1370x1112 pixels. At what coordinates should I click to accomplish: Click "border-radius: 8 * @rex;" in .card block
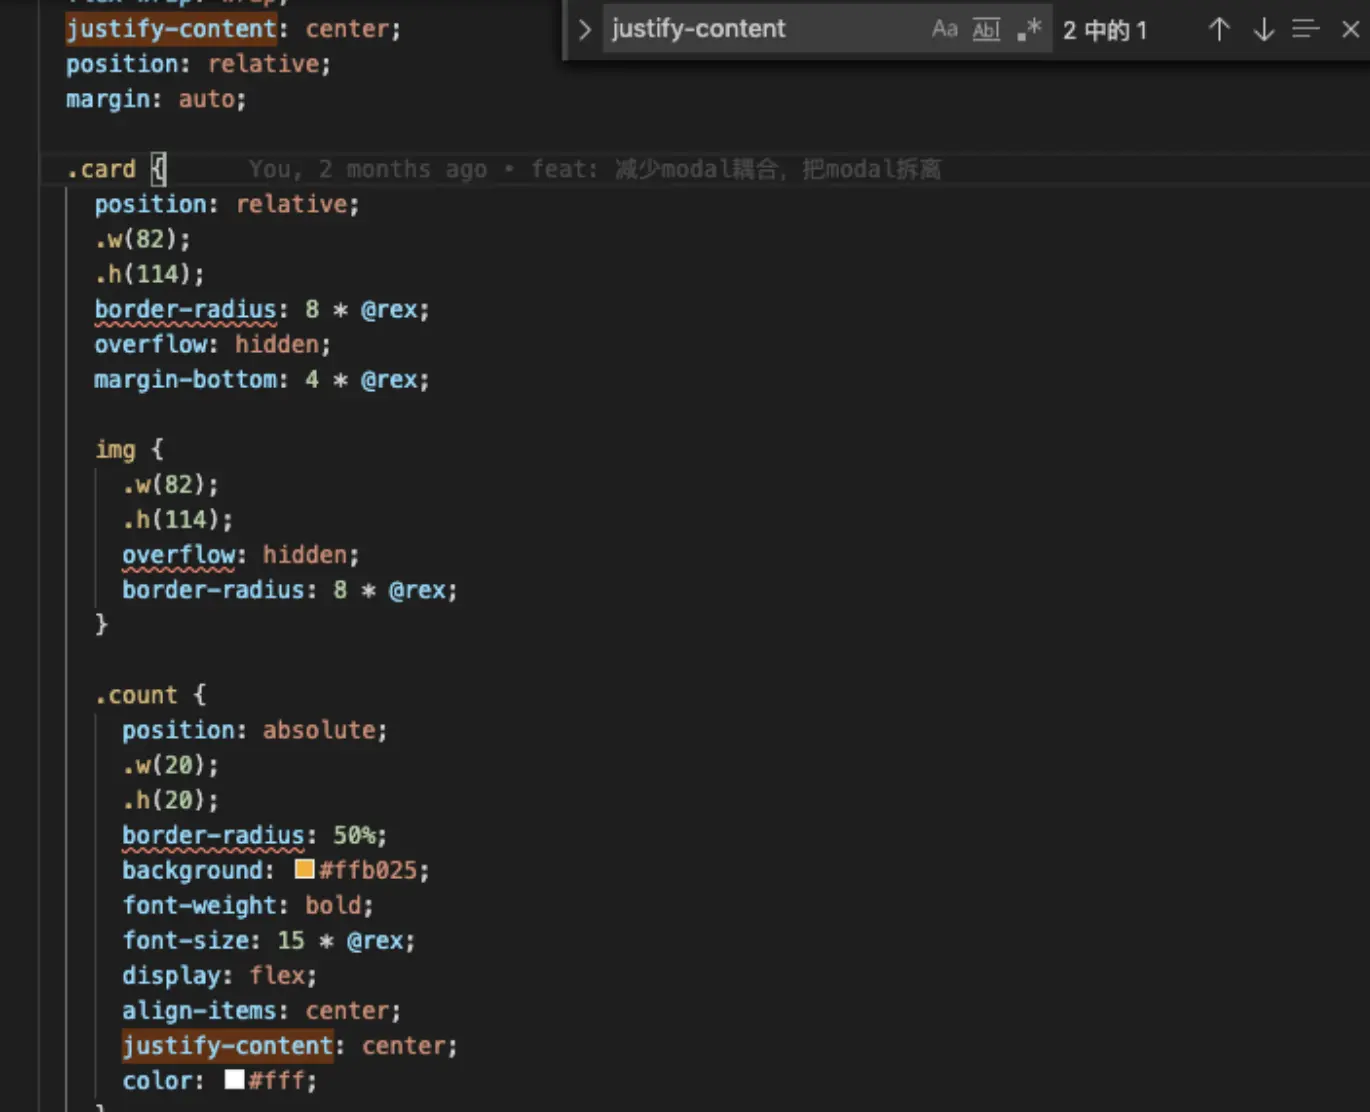tap(262, 309)
